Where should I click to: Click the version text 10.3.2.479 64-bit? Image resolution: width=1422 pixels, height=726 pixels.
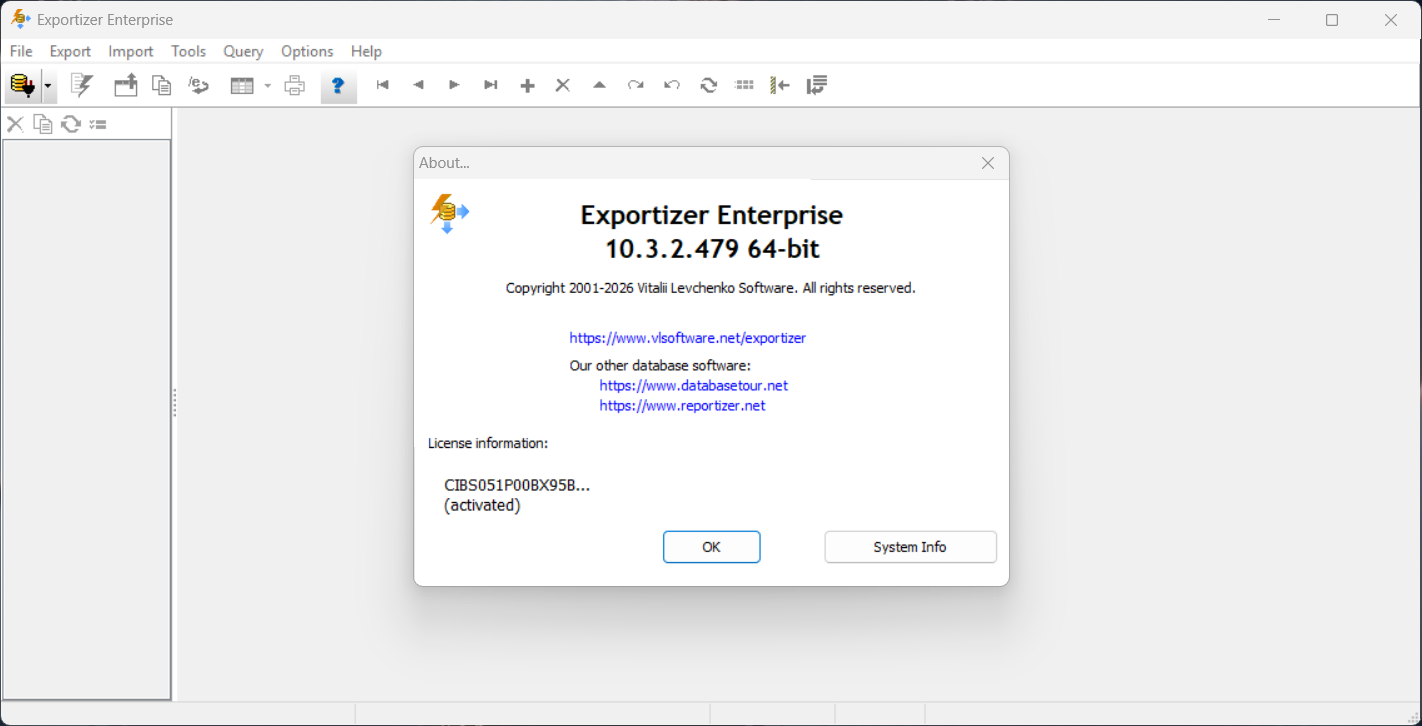coord(712,249)
